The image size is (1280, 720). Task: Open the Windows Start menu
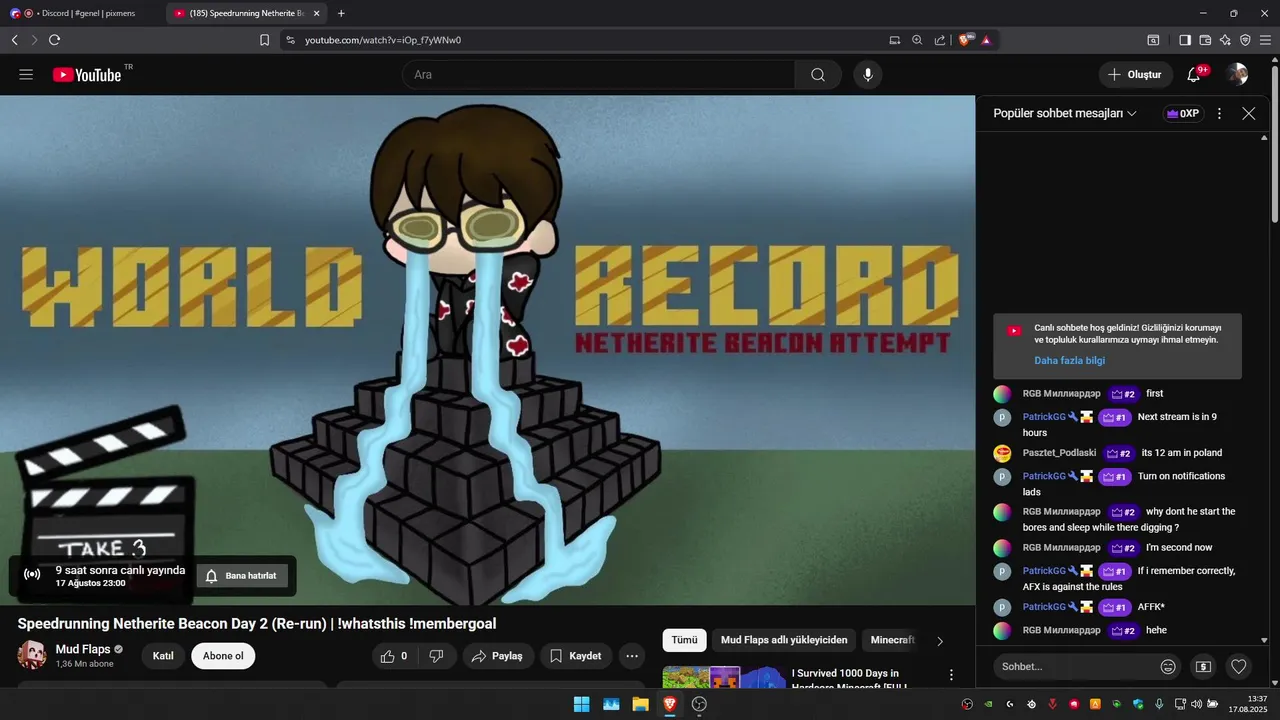(x=581, y=704)
